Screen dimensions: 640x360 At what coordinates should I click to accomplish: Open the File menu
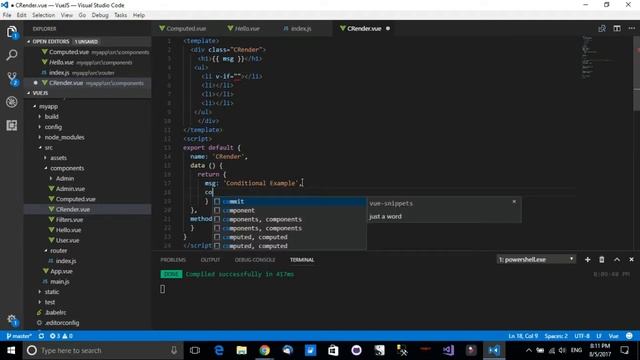[7, 15]
